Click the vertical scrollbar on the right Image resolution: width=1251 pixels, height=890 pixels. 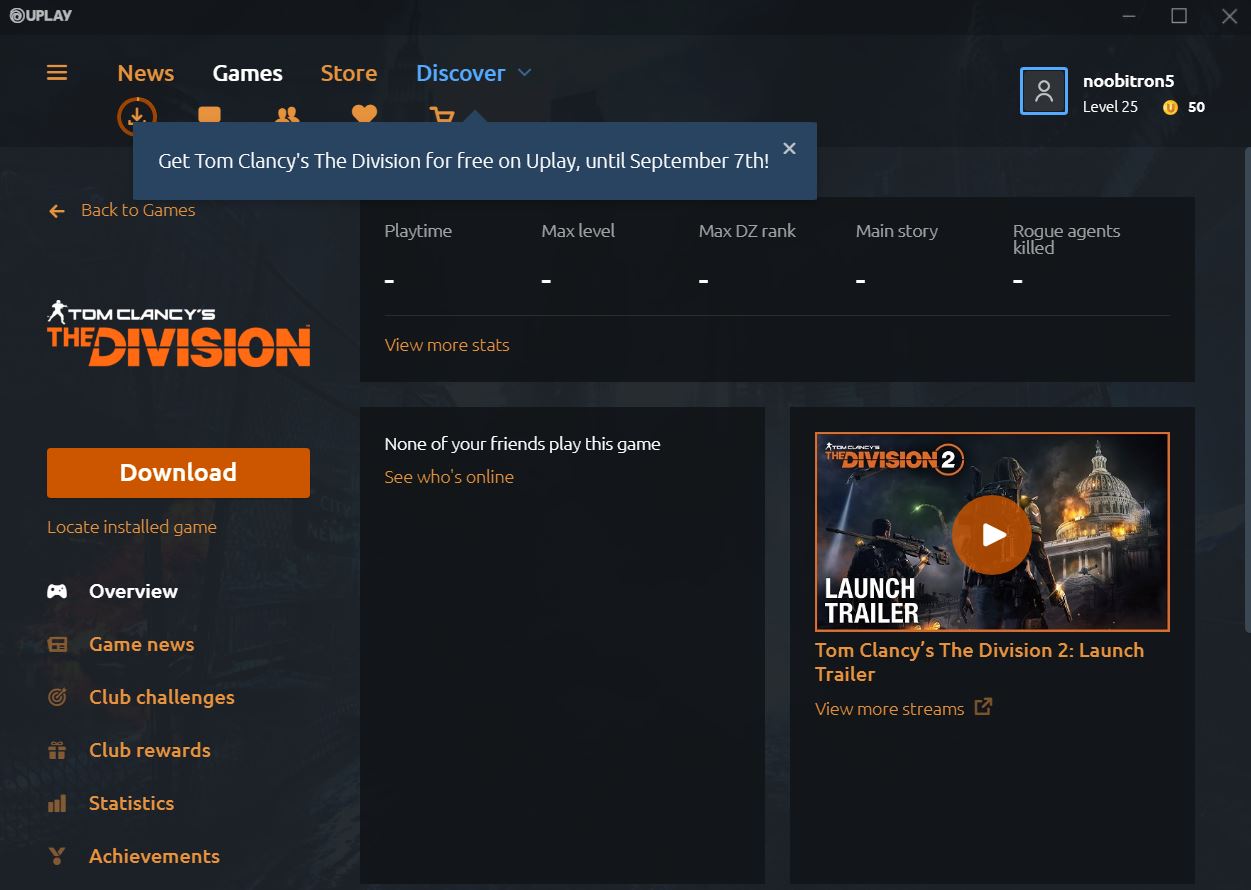pos(1246,390)
